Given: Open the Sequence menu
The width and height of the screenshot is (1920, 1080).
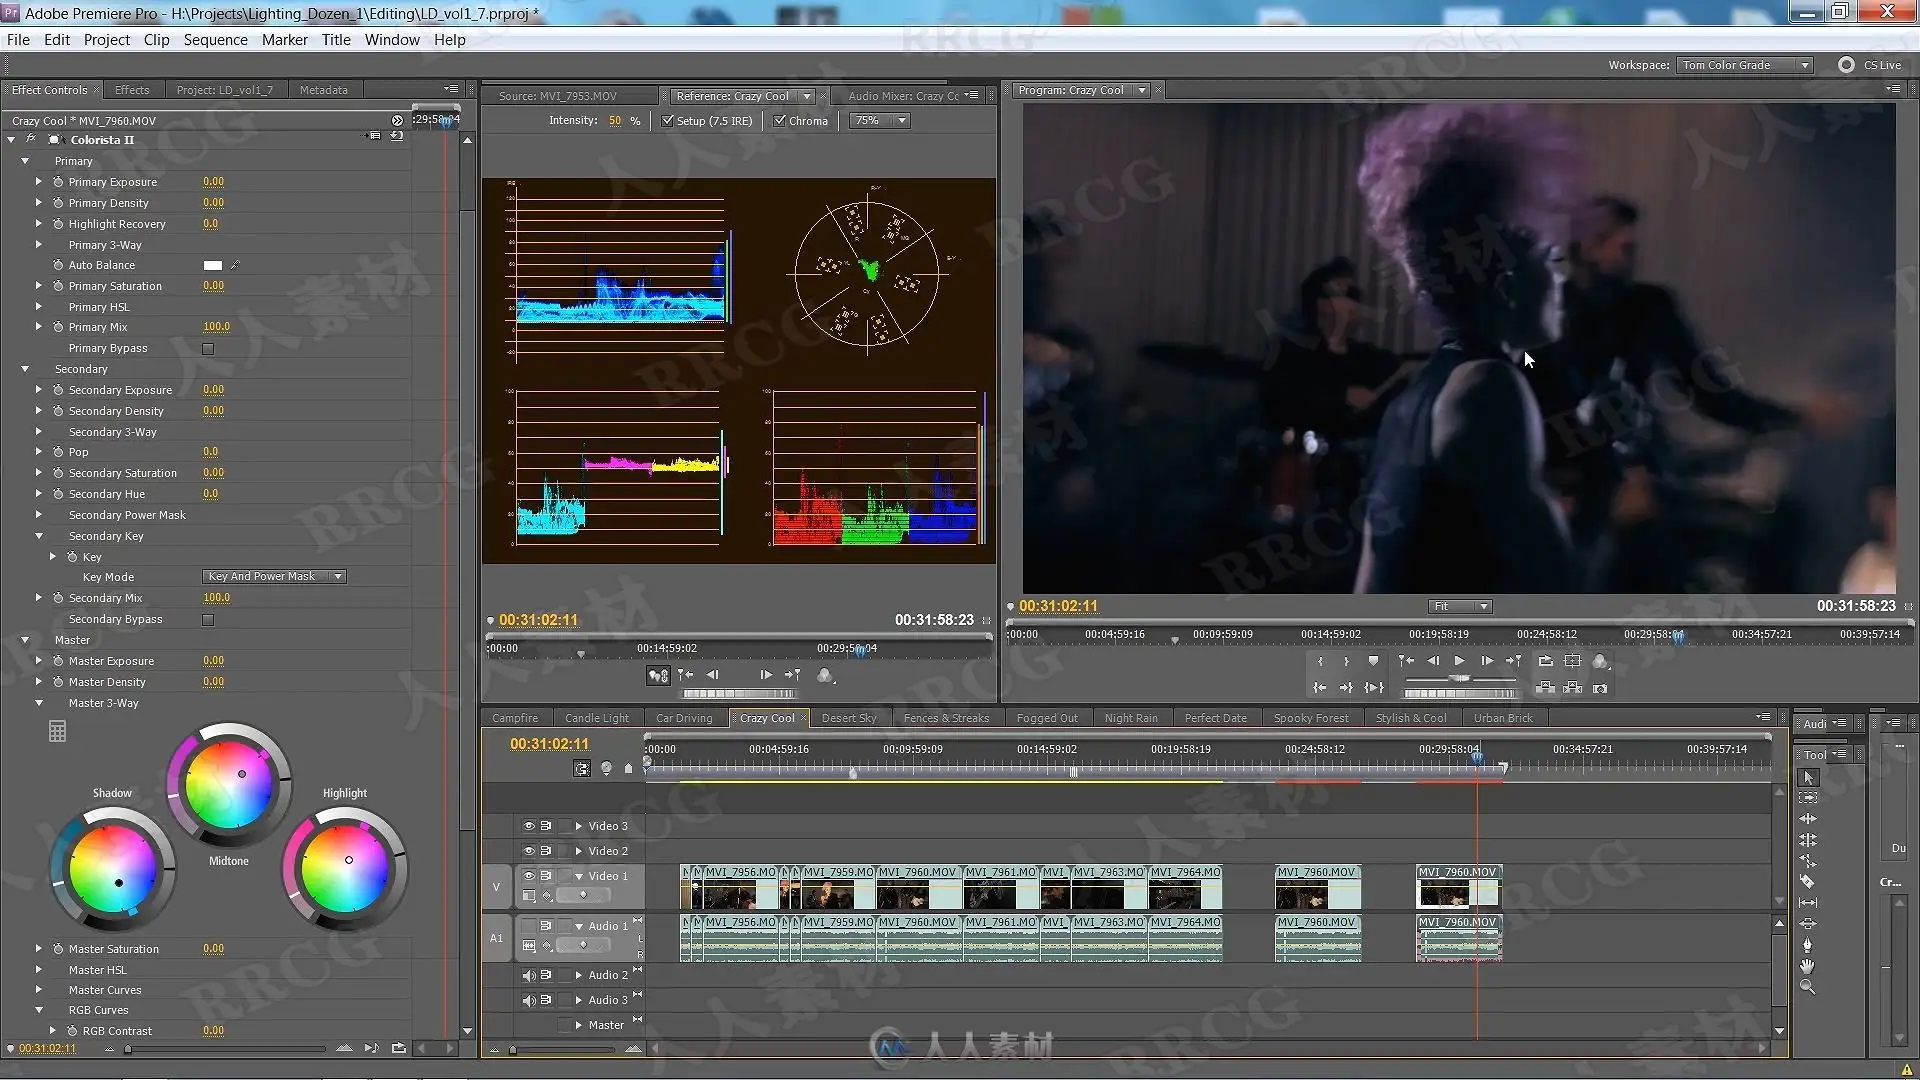Looking at the screenshot, I should (215, 40).
